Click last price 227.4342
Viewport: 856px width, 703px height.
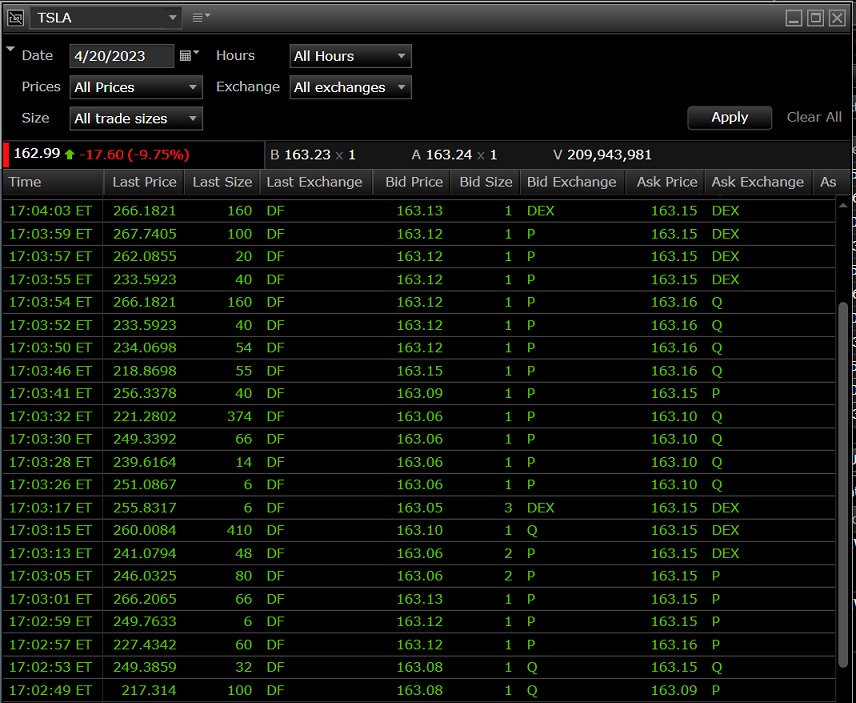point(145,645)
